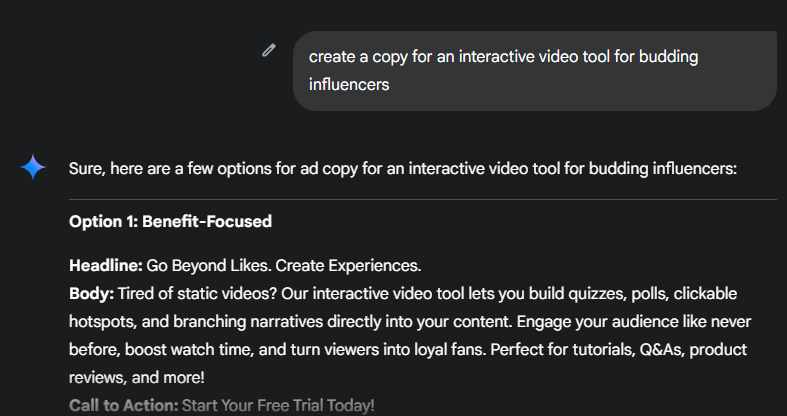The width and height of the screenshot is (787, 416).
Task: Click "Tired of static videos?" in the body
Action: [x=197, y=294]
